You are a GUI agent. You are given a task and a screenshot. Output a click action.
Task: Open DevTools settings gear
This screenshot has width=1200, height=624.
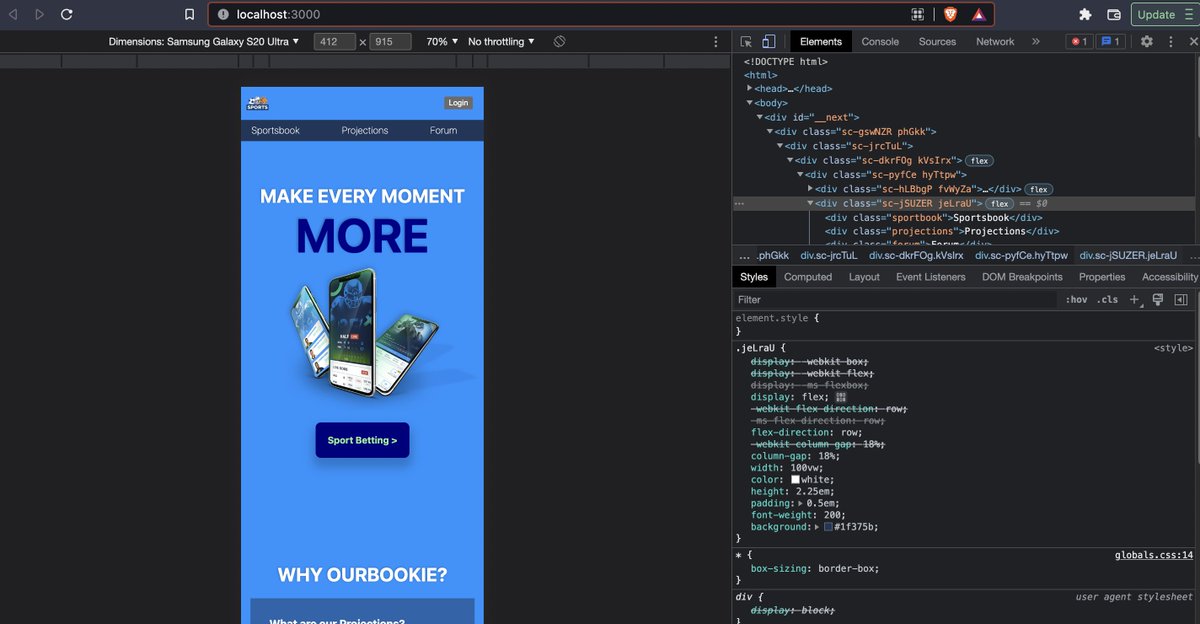tap(1147, 42)
